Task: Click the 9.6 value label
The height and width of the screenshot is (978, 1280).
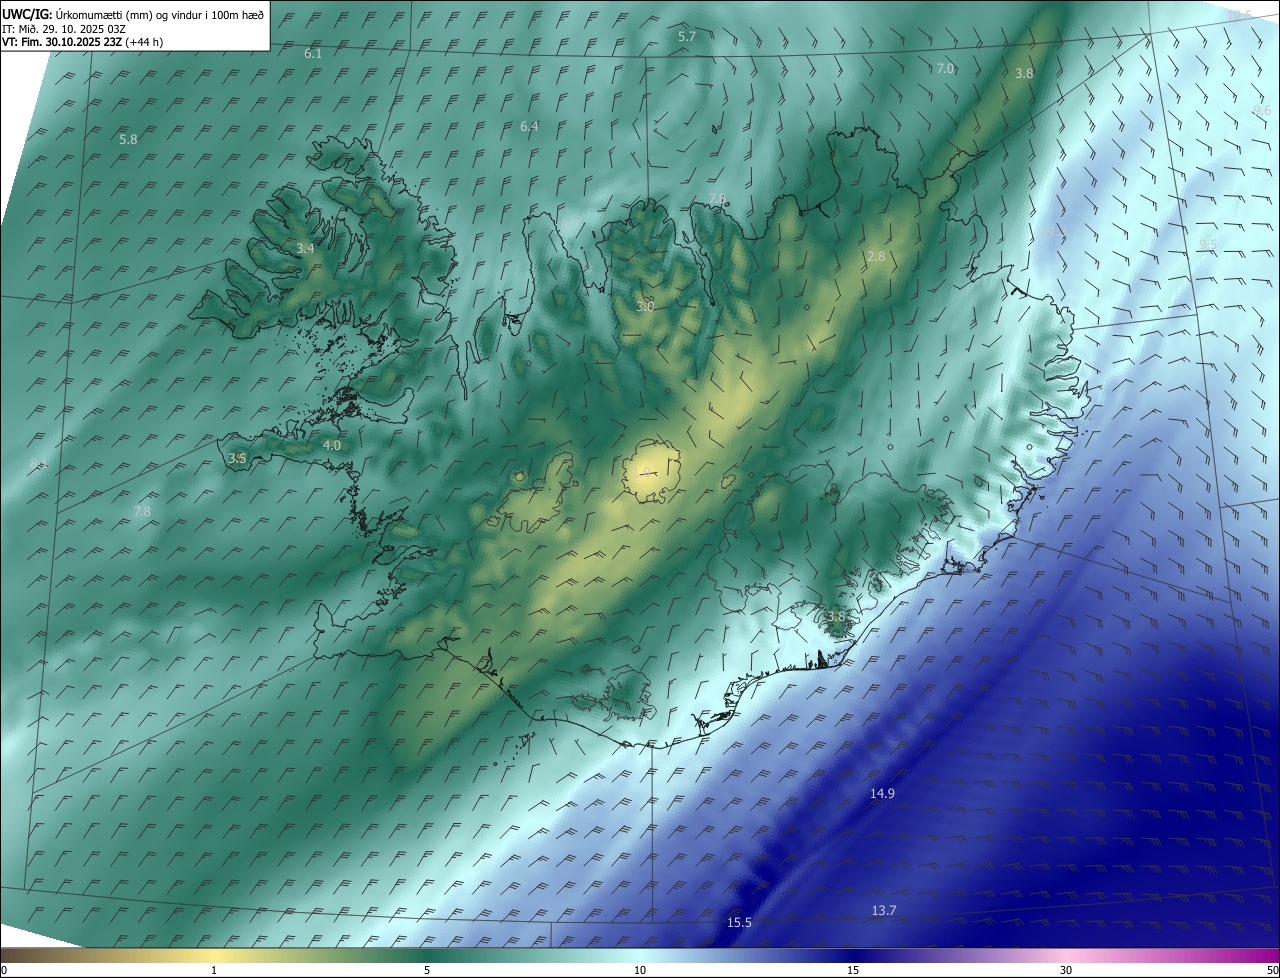Action: point(1262,111)
